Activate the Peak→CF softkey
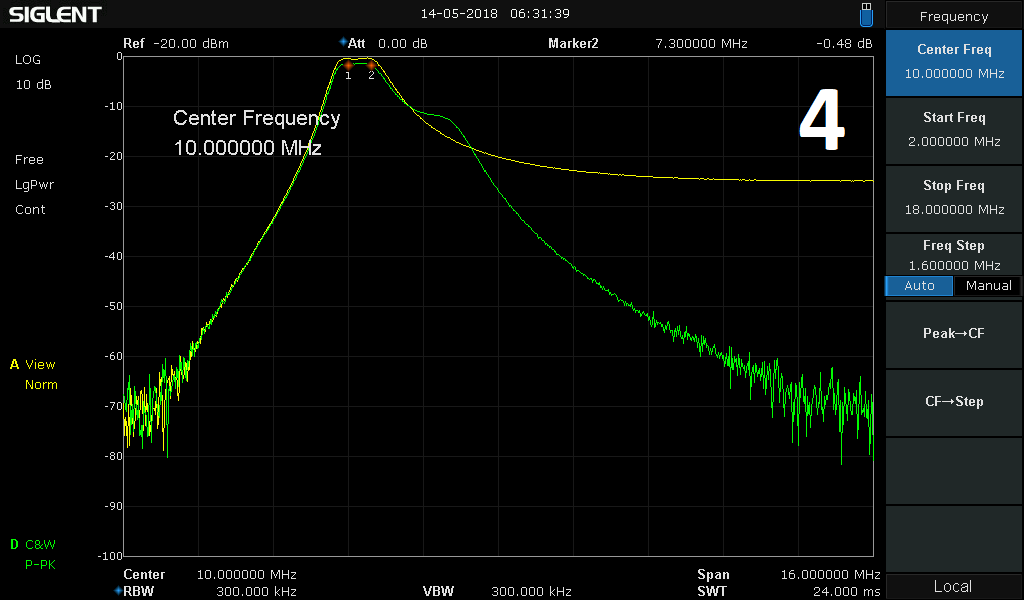Viewport: 1024px width, 600px height. pyautogui.click(x=954, y=334)
